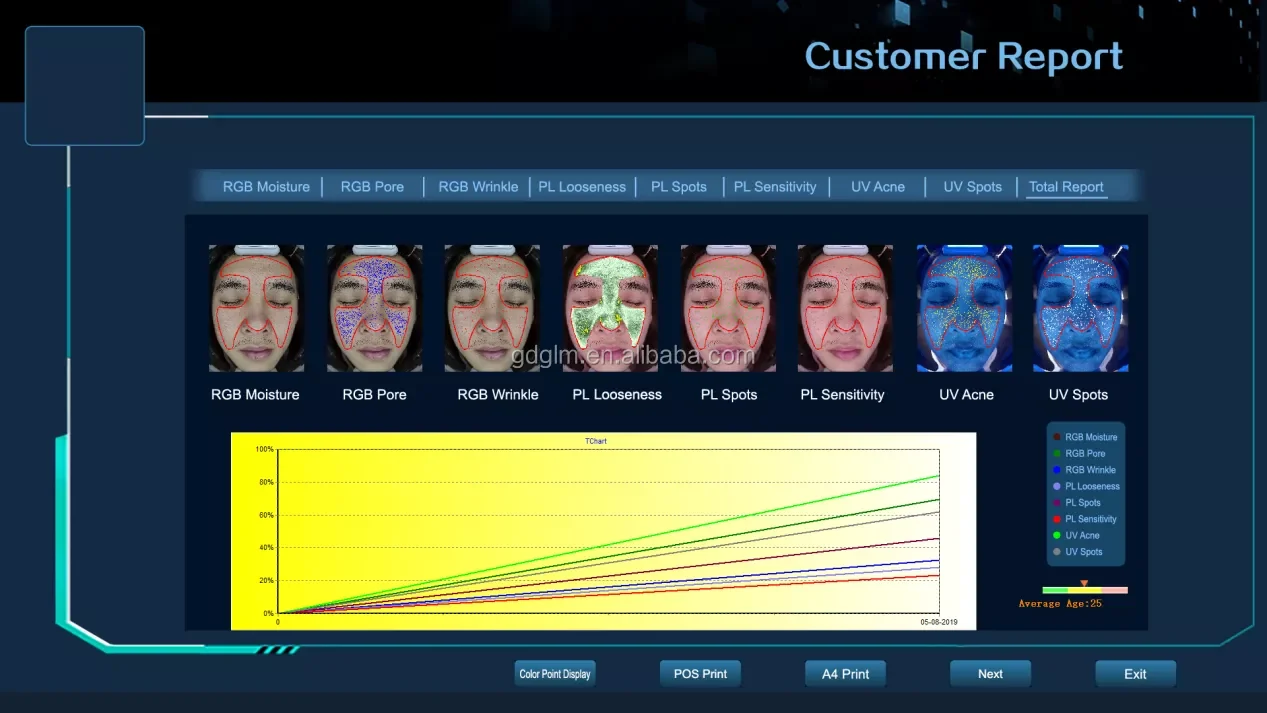This screenshot has width=1267, height=713.
Task: View the PL Spots face image
Action: coord(728,307)
